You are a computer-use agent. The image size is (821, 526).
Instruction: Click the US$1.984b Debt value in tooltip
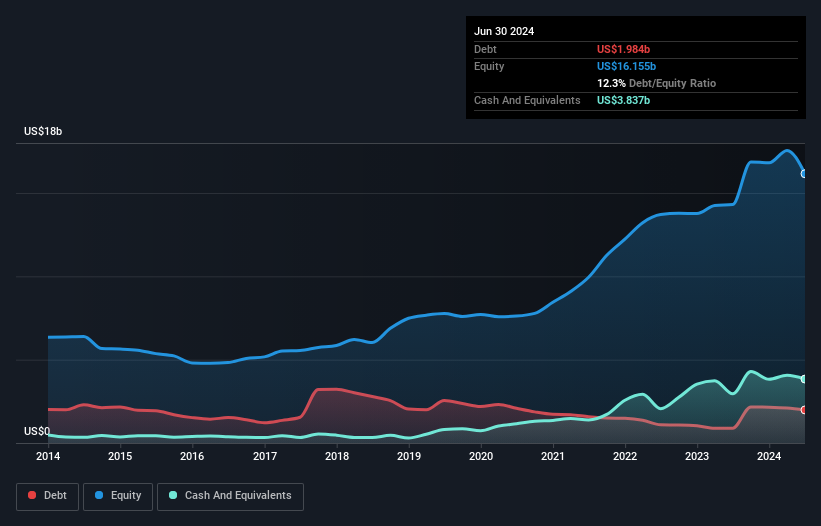623,49
